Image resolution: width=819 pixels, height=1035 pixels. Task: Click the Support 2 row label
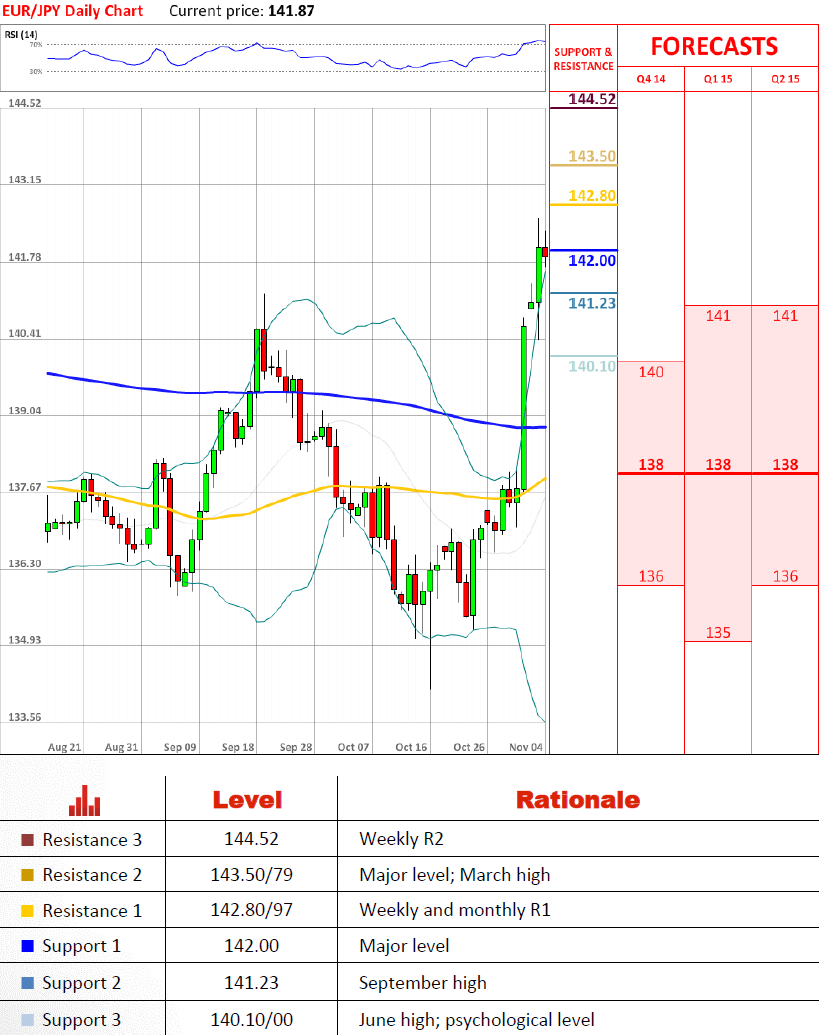[x=82, y=984]
